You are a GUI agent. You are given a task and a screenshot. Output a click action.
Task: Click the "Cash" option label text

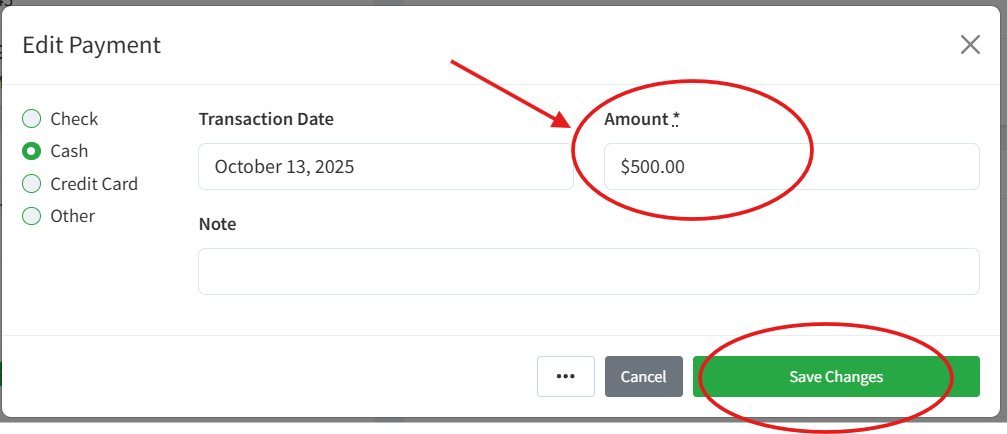tap(69, 151)
